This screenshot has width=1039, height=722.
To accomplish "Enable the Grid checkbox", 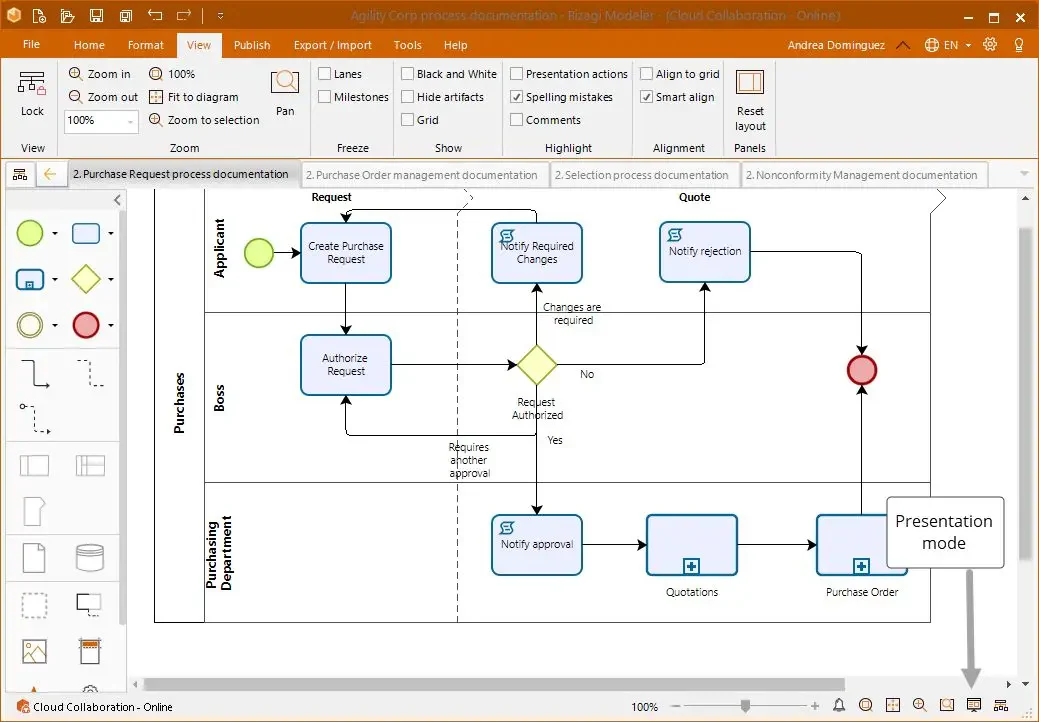I will point(408,120).
